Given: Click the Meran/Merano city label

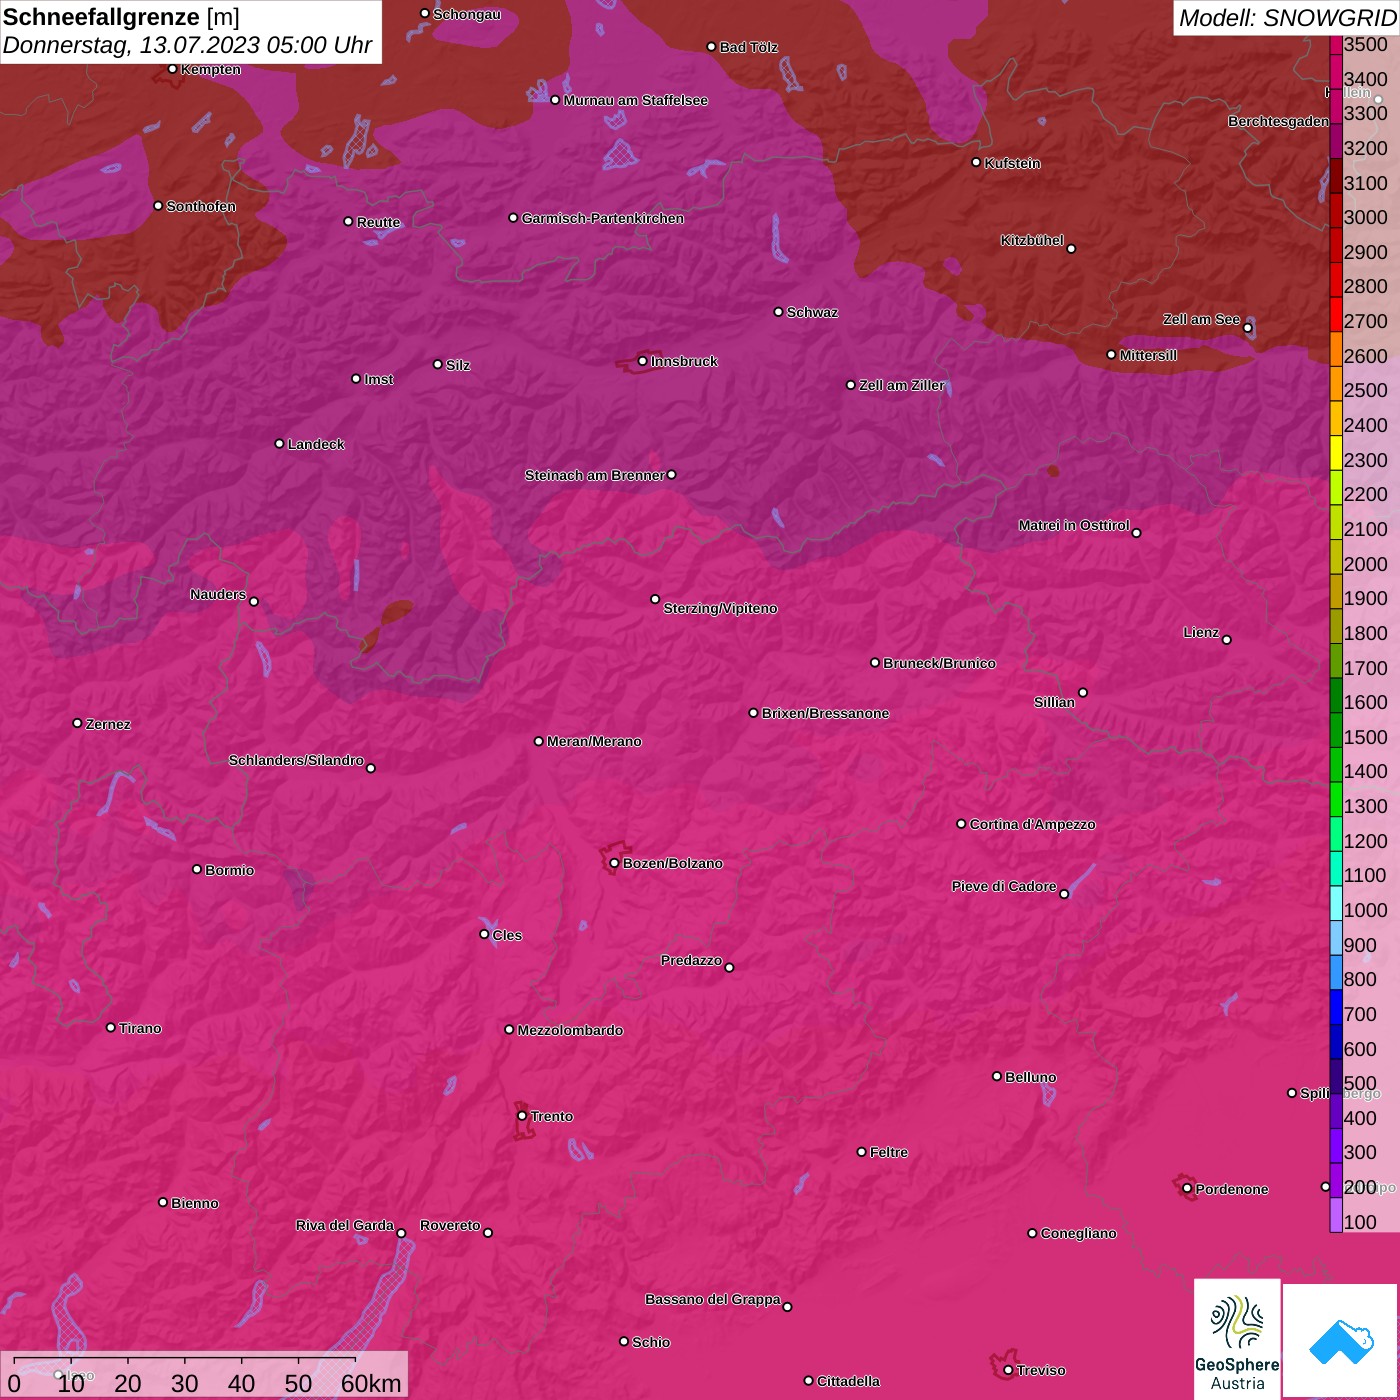Looking at the screenshot, I should [594, 741].
